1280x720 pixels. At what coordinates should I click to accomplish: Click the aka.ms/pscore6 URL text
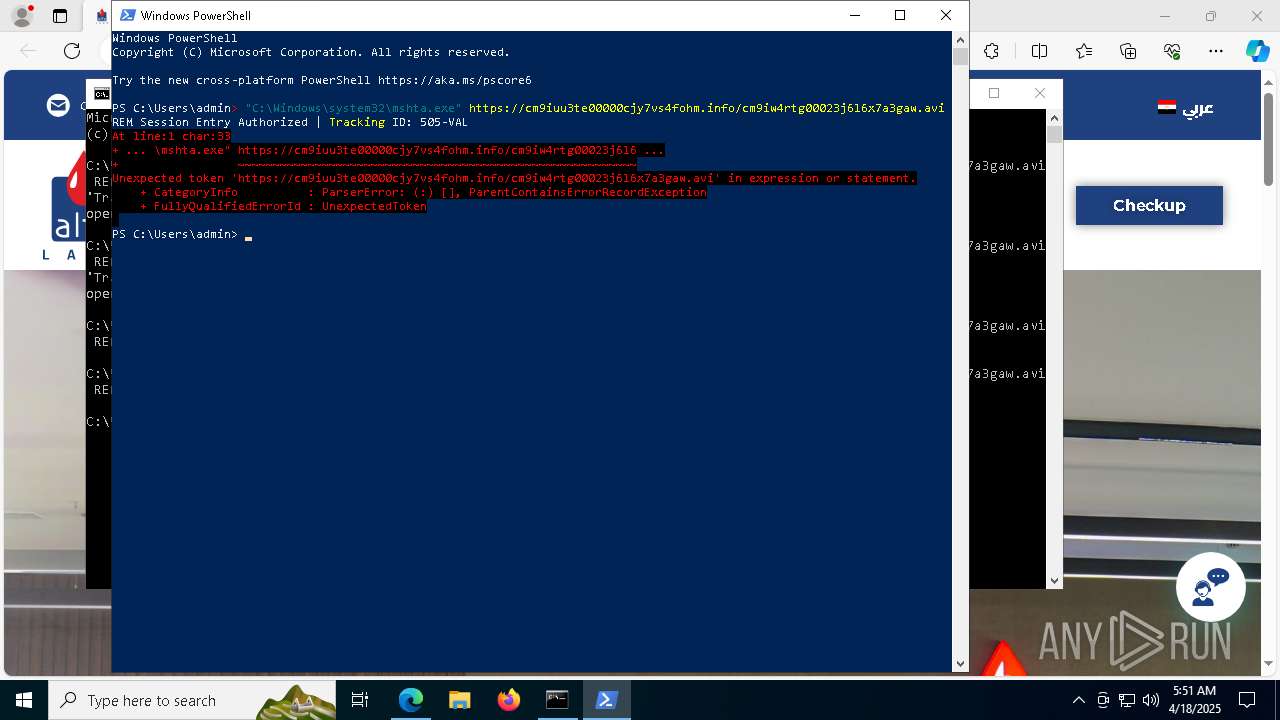click(454, 80)
